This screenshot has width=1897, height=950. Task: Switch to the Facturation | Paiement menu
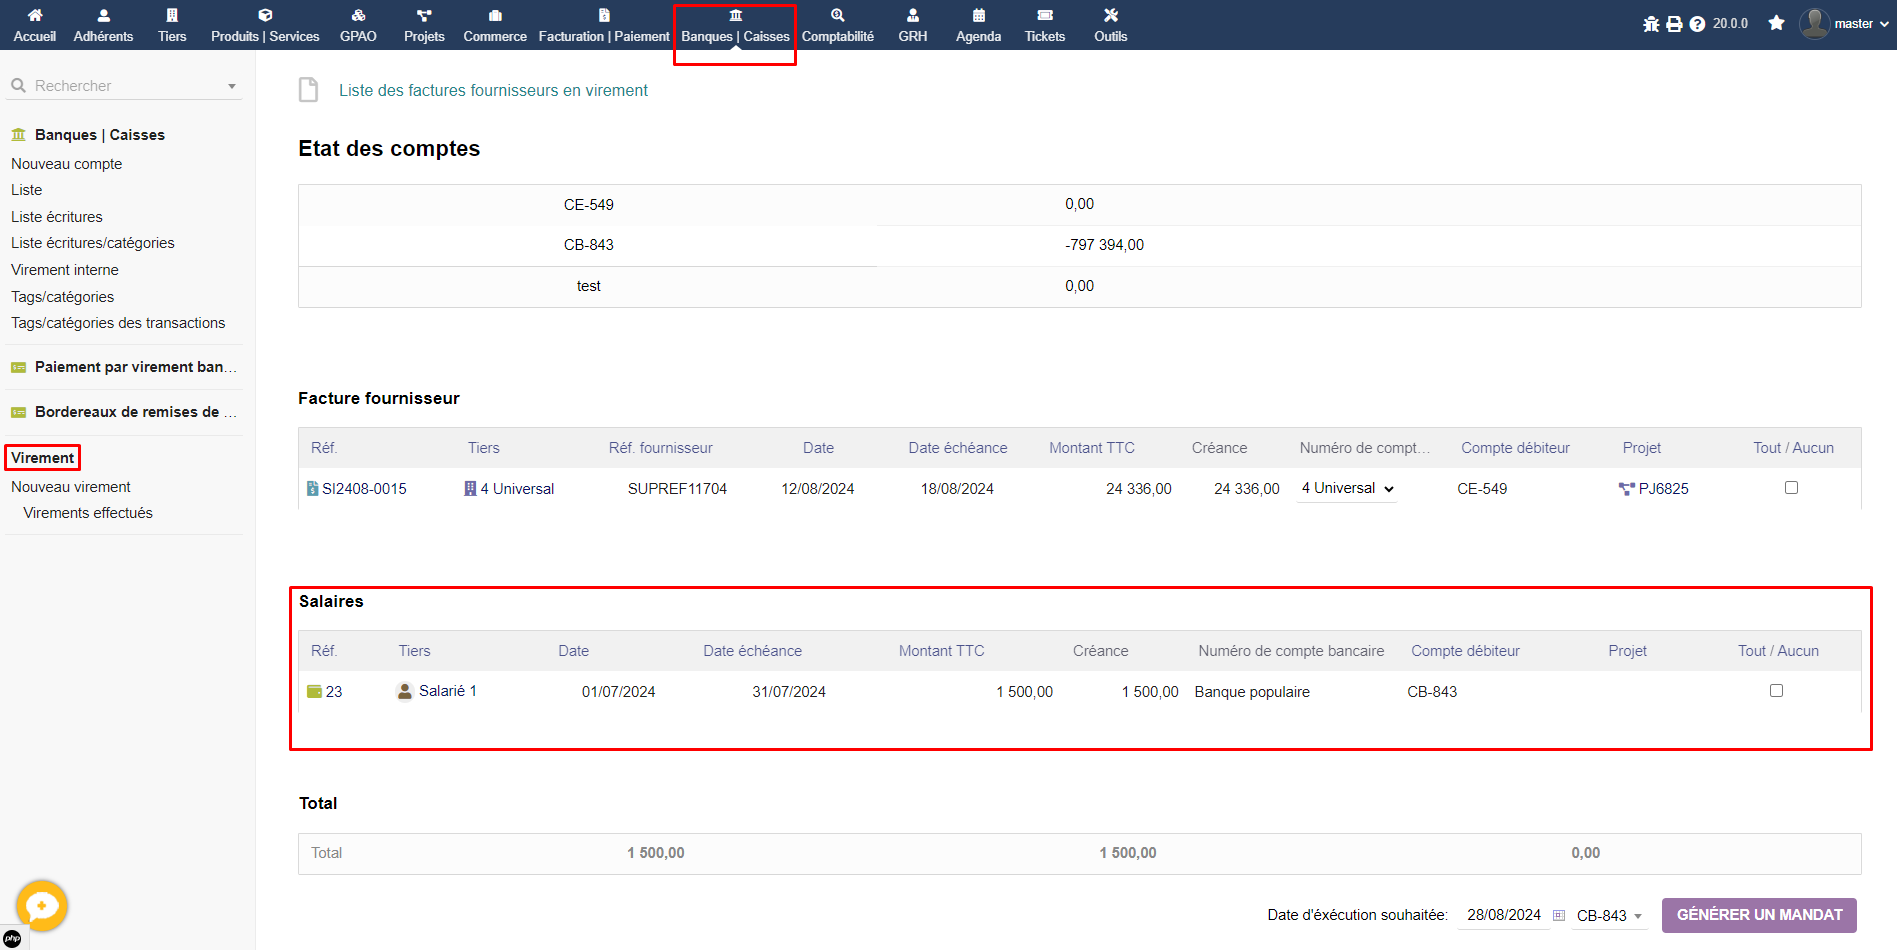[x=604, y=25]
